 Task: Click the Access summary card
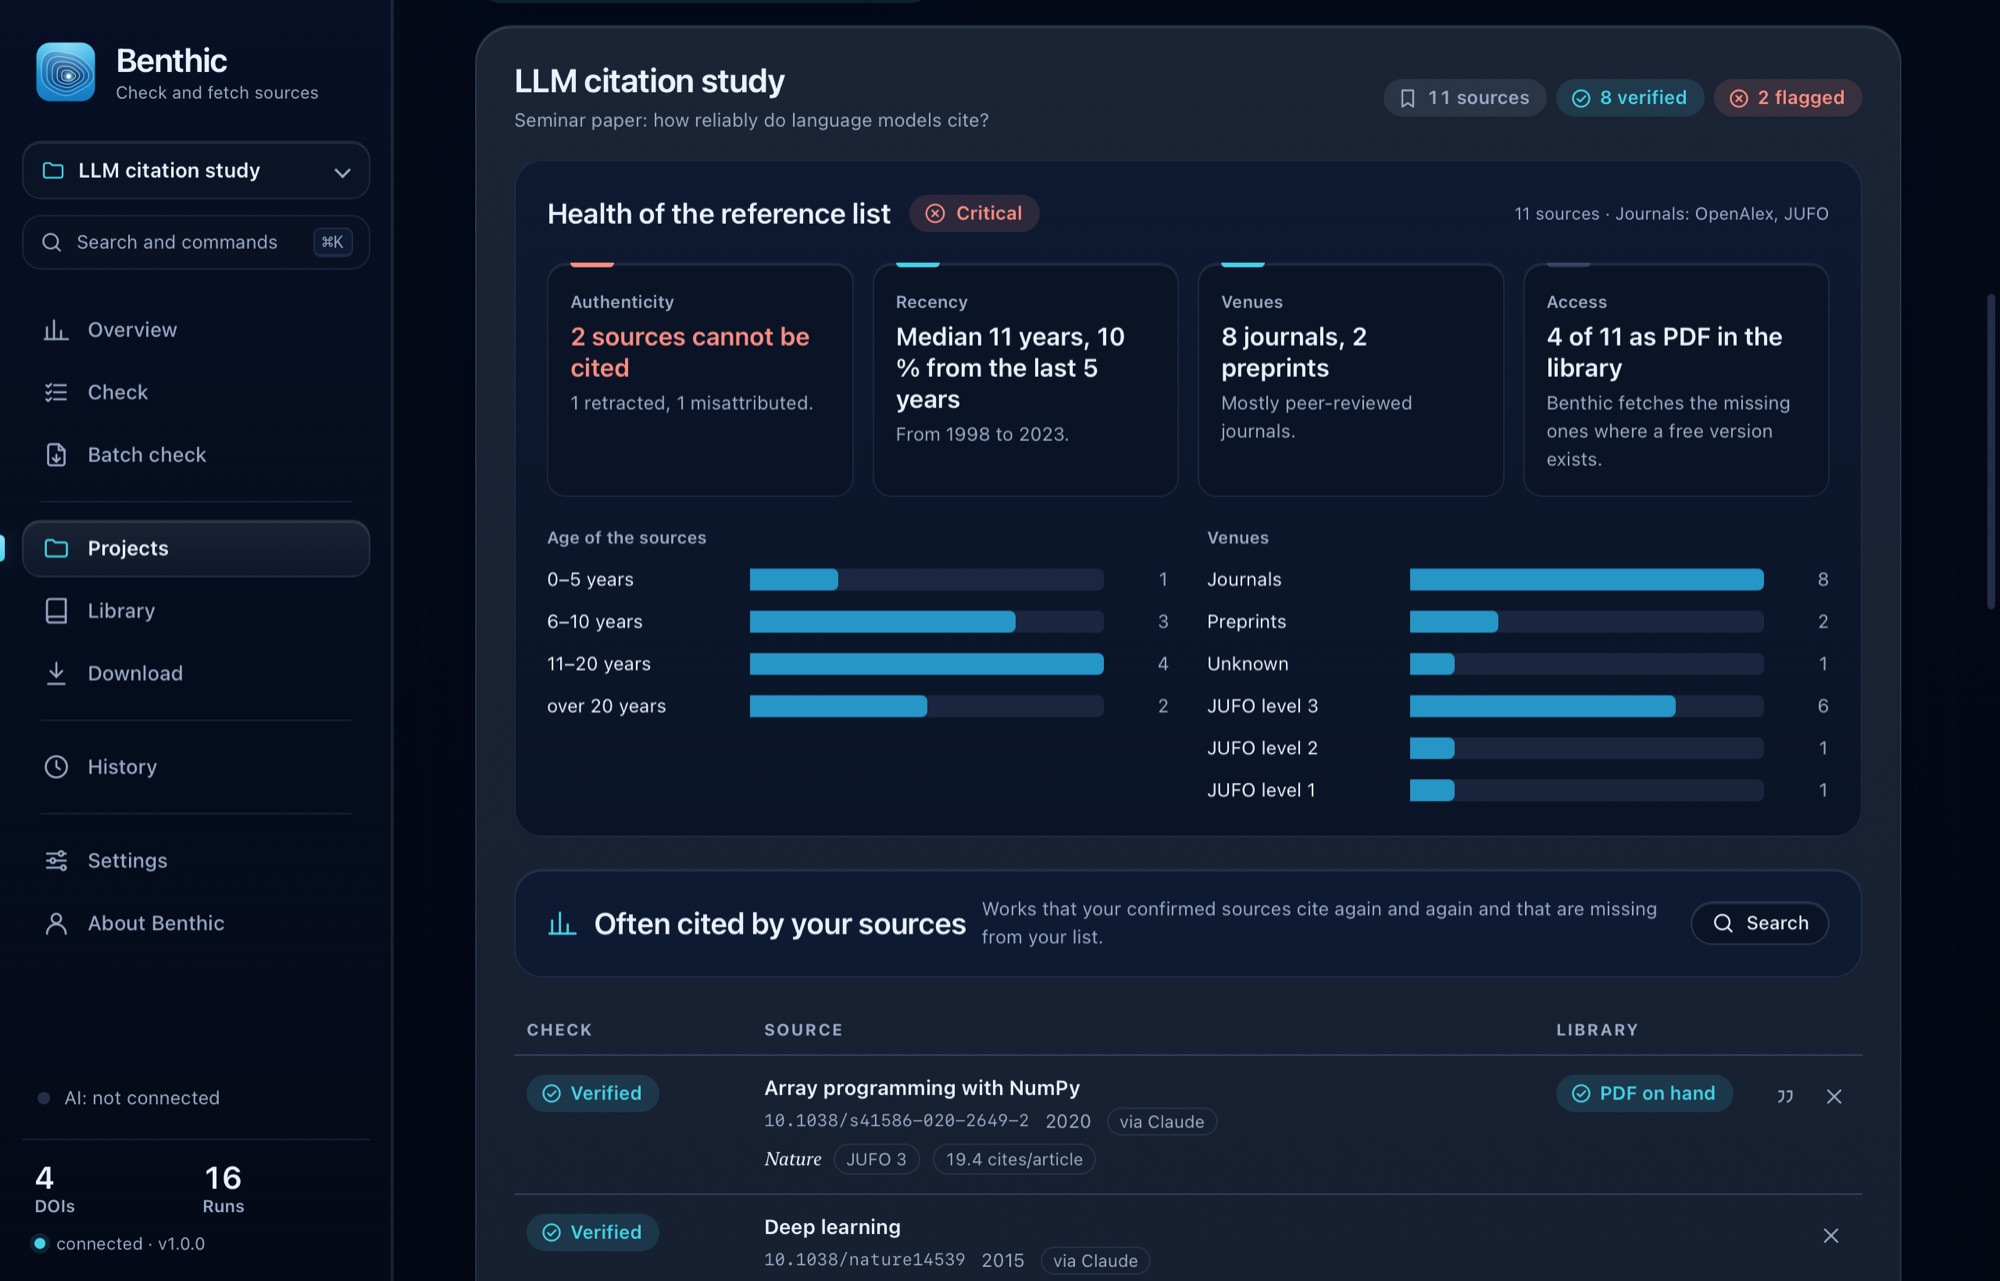pos(1676,380)
